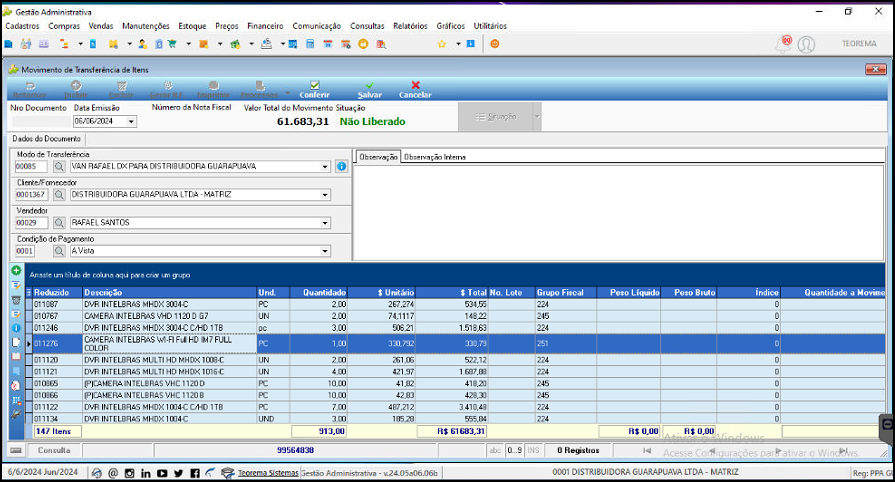Click the Teorema Sistemas link
The width and height of the screenshot is (895, 482).
(268, 473)
